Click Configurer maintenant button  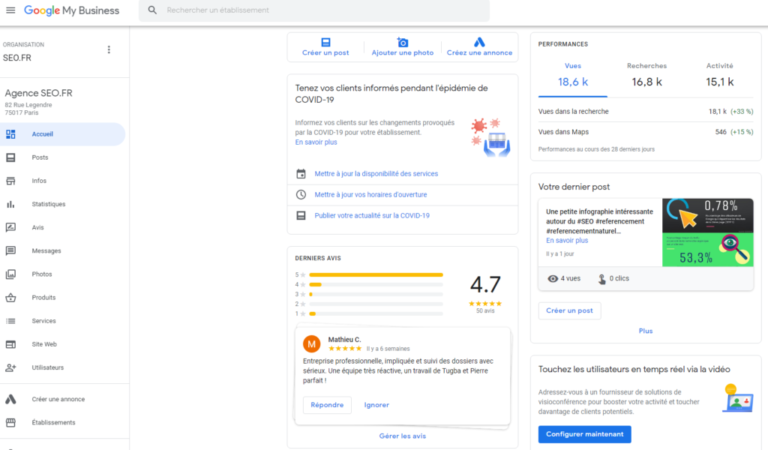(584, 434)
